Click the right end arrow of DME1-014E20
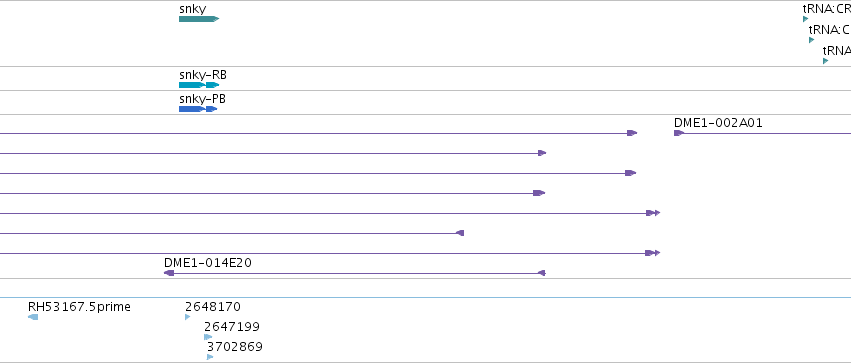851x363 pixels. [541, 273]
